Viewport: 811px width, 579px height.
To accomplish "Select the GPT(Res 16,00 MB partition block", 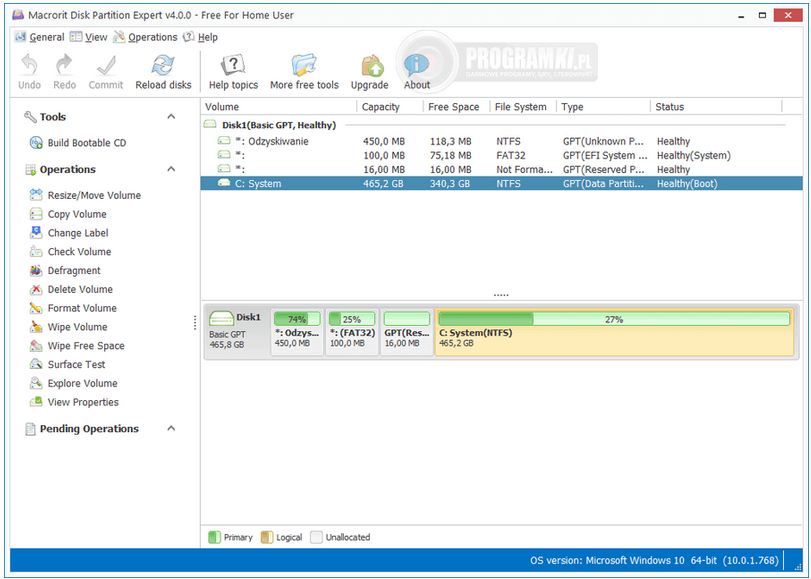I will coord(407,332).
